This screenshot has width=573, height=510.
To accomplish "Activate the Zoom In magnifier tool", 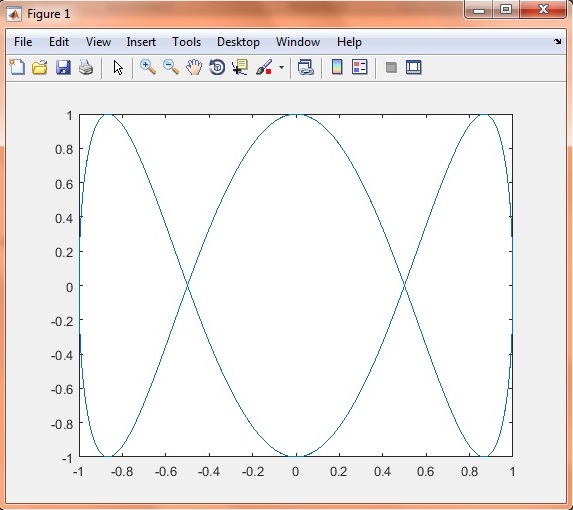I will coord(148,68).
